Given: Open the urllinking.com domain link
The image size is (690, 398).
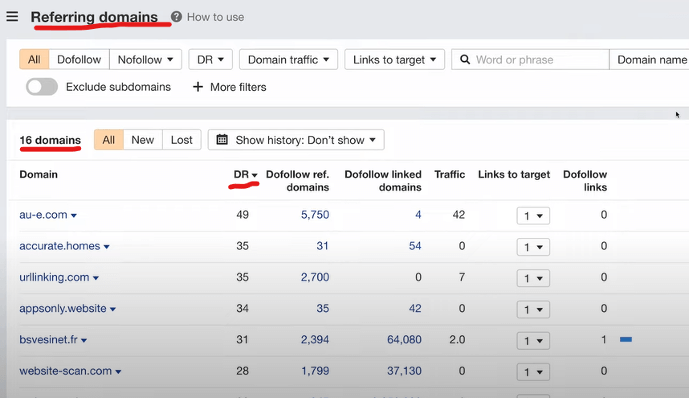Looking at the screenshot, I should click(x=54, y=277).
